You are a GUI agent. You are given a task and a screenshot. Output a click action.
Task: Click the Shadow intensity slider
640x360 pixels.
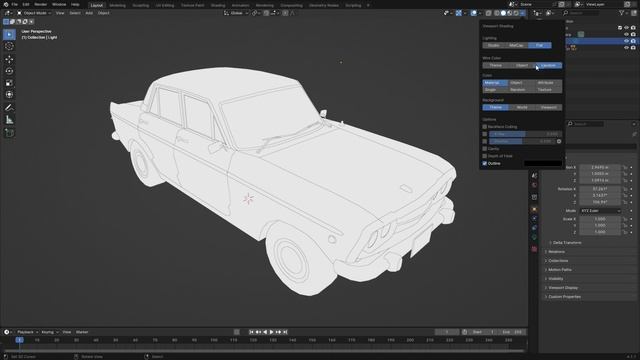pos(522,142)
